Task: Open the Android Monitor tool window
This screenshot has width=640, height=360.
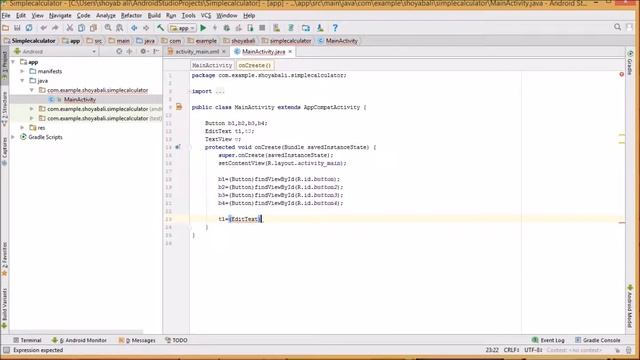Action: [x=79, y=340]
